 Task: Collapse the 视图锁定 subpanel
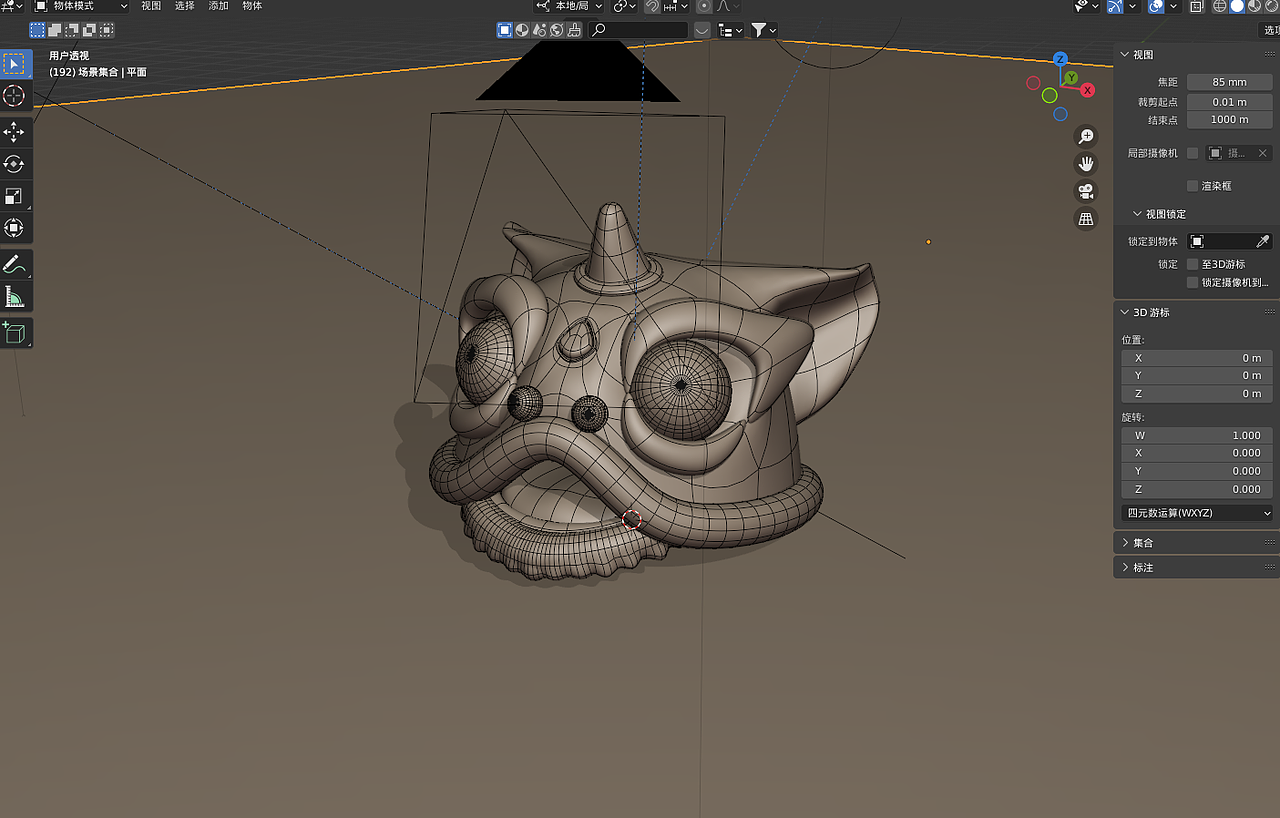[x=1138, y=214]
